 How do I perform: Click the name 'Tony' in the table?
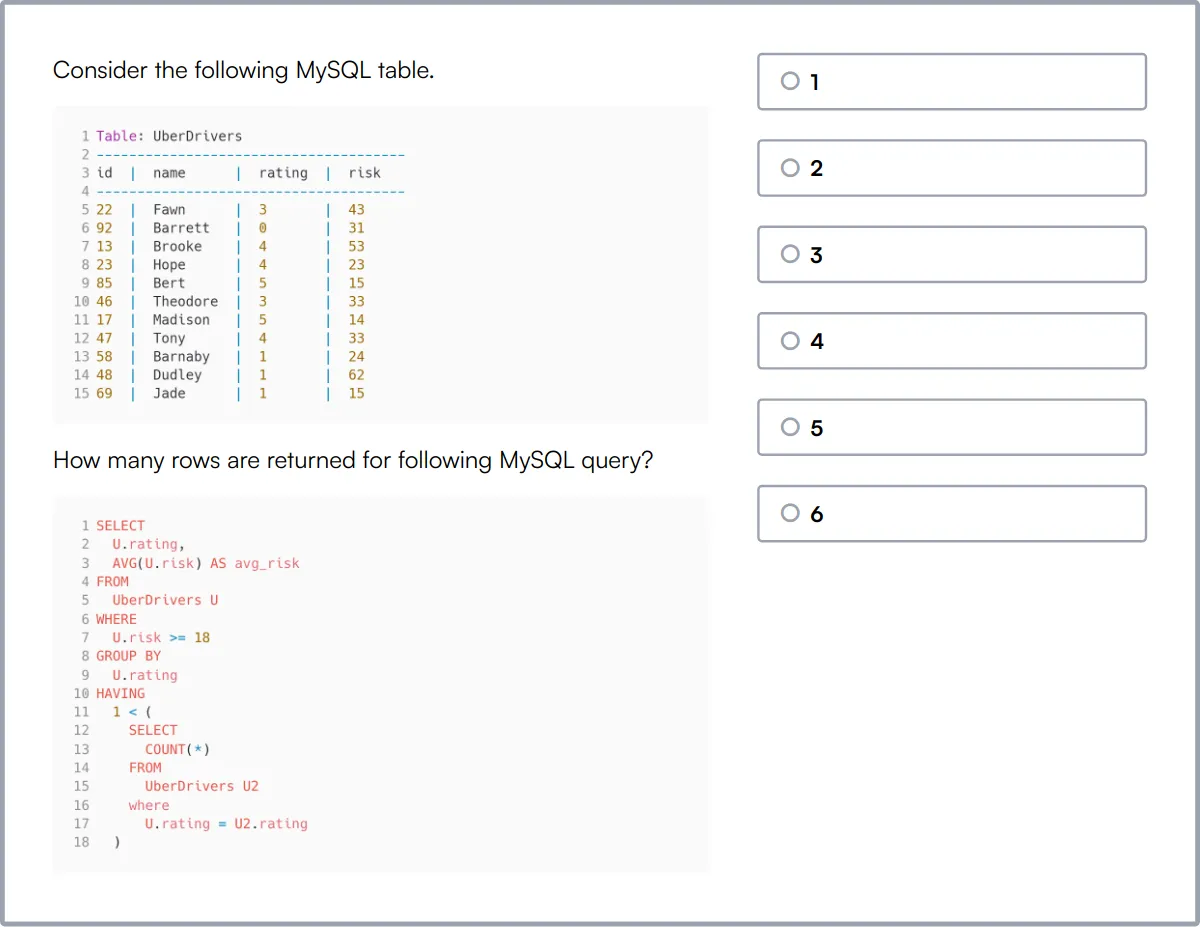pyautogui.click(x=169, y=338)
